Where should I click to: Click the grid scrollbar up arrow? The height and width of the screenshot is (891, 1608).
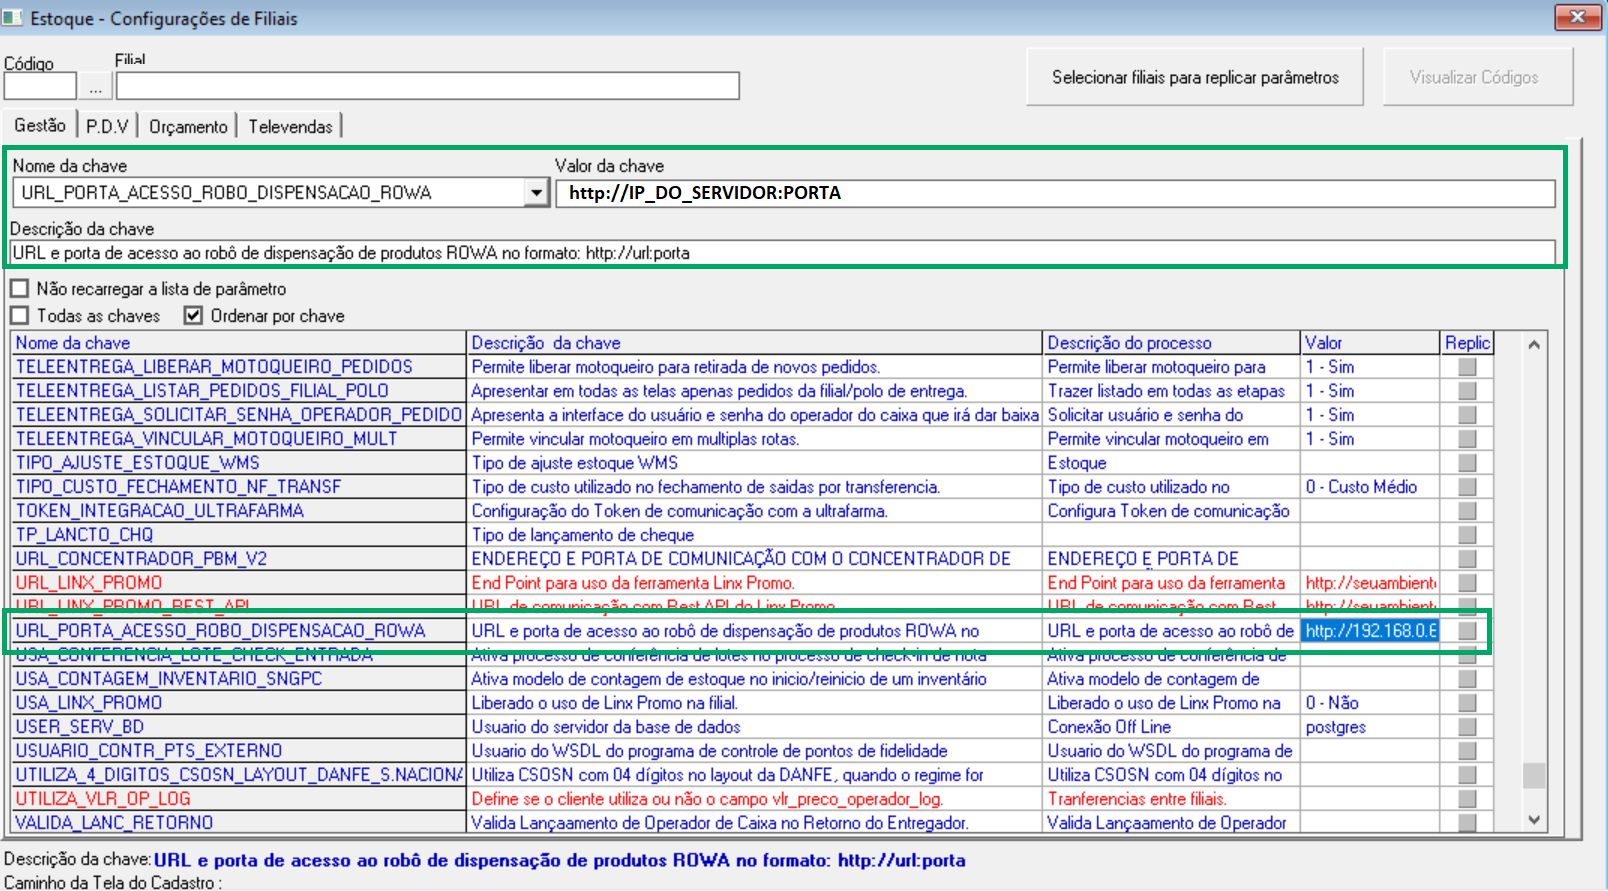point(1534,344)
